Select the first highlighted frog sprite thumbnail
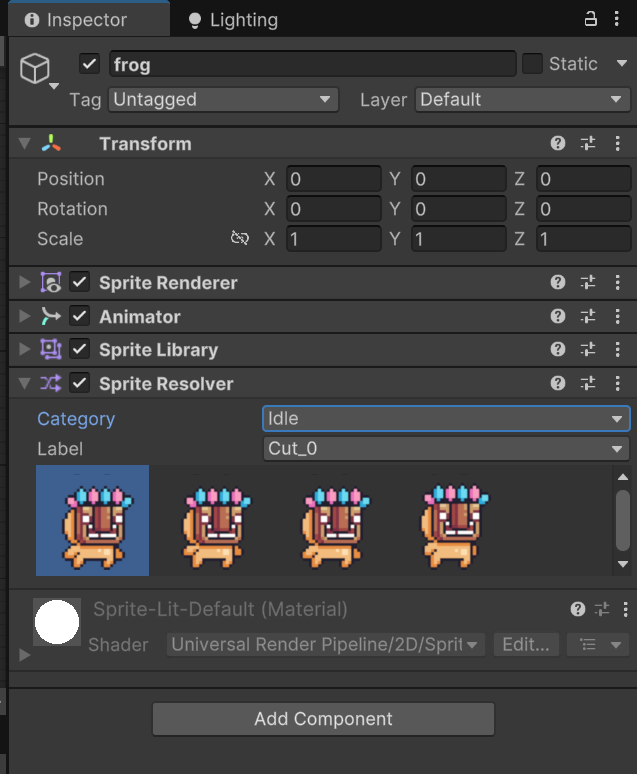This screenshot has width=637, height=774. tap(92, 520)
